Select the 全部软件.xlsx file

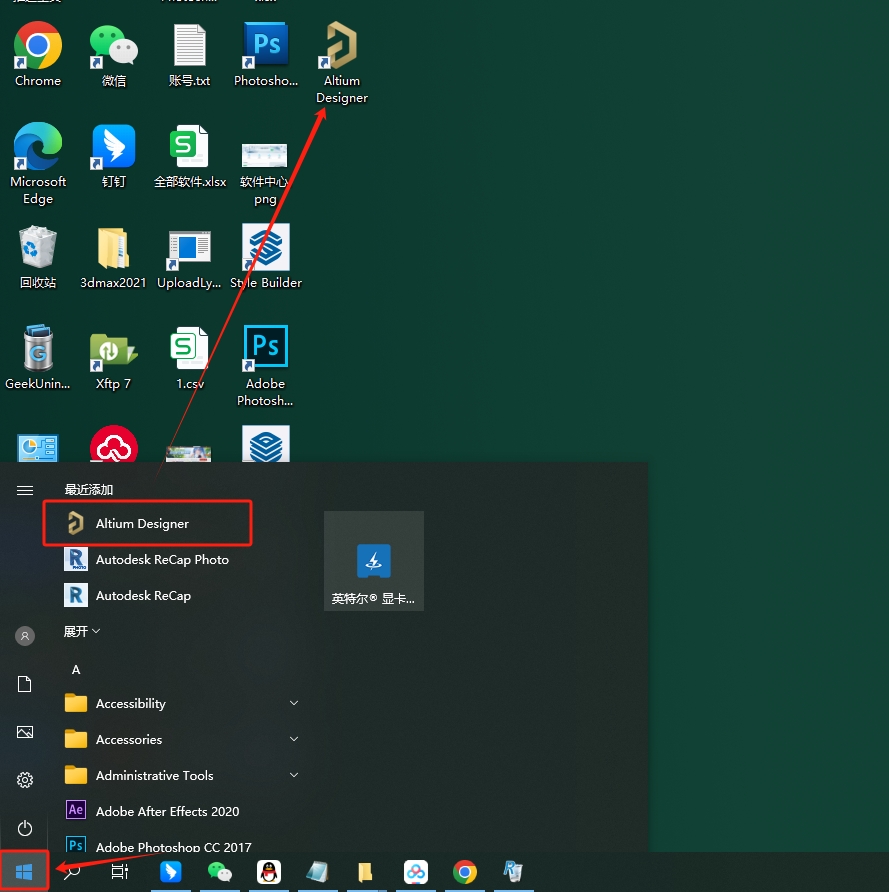click(189, 156)
